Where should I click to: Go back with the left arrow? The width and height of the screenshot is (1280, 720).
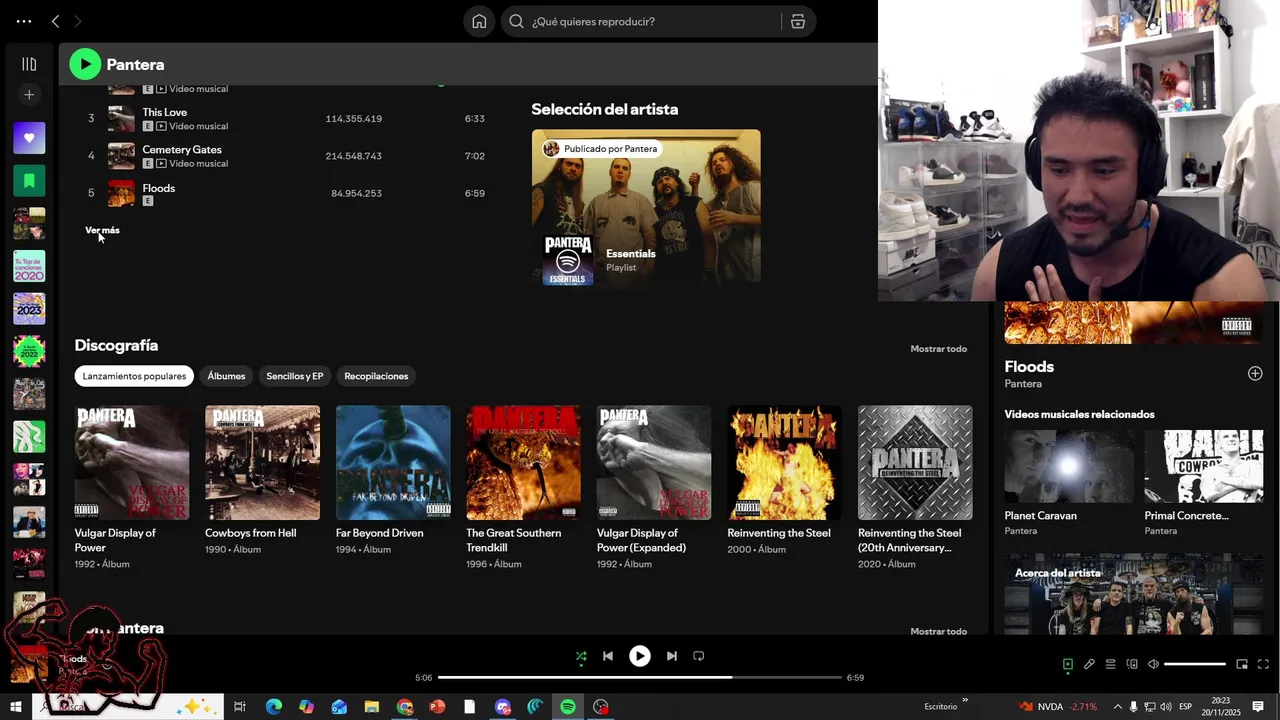tap(55, 21)
